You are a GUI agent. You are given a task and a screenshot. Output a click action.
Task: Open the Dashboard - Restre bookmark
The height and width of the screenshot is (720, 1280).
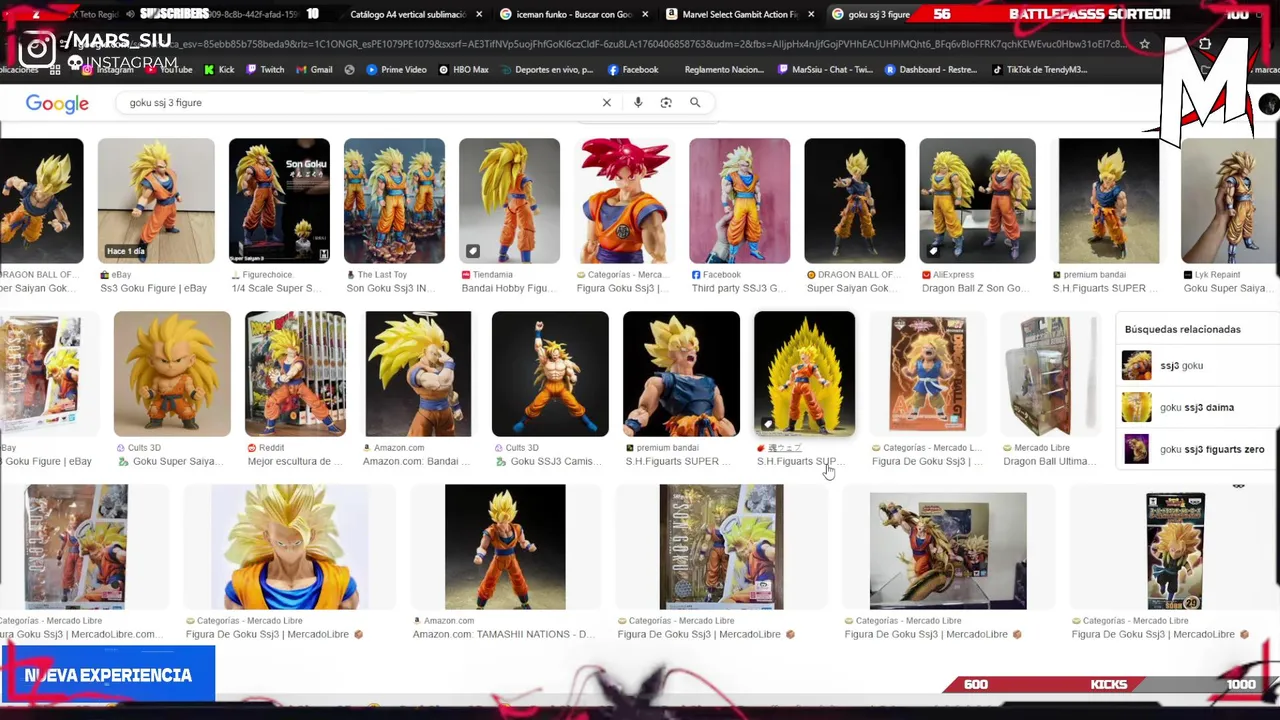coord(930,70)
